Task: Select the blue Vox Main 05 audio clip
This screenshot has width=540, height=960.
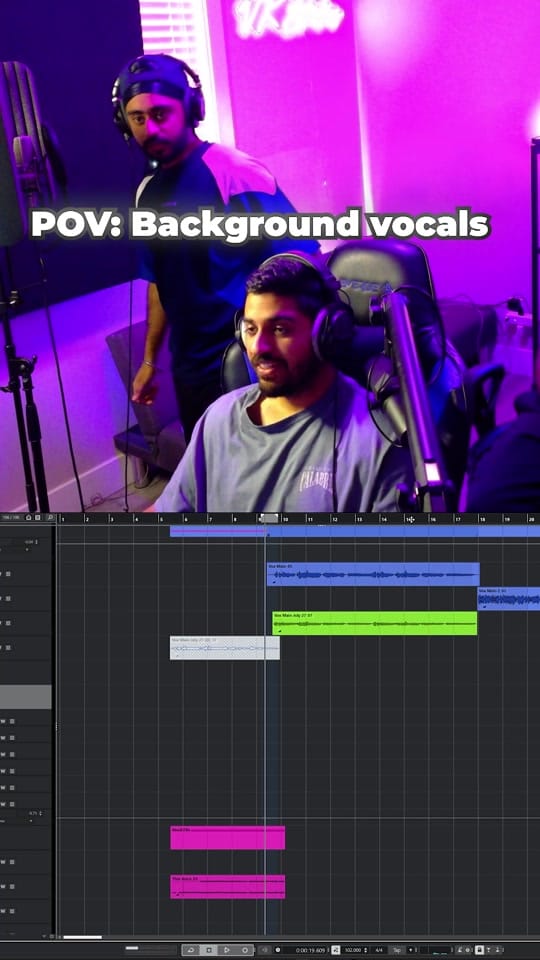Action: pos(373,574)
